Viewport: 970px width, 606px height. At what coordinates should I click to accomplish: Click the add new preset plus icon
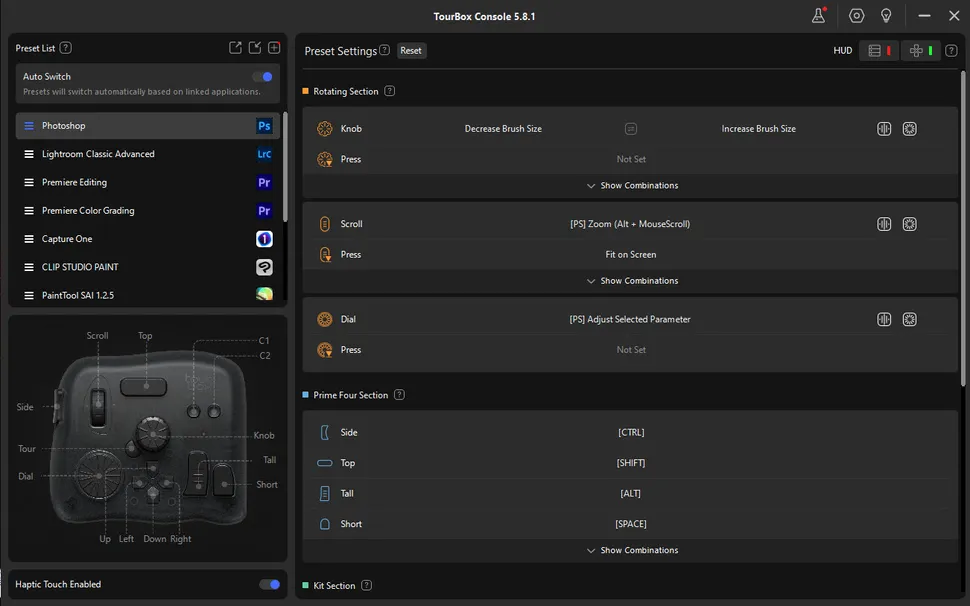coord(274,48)
